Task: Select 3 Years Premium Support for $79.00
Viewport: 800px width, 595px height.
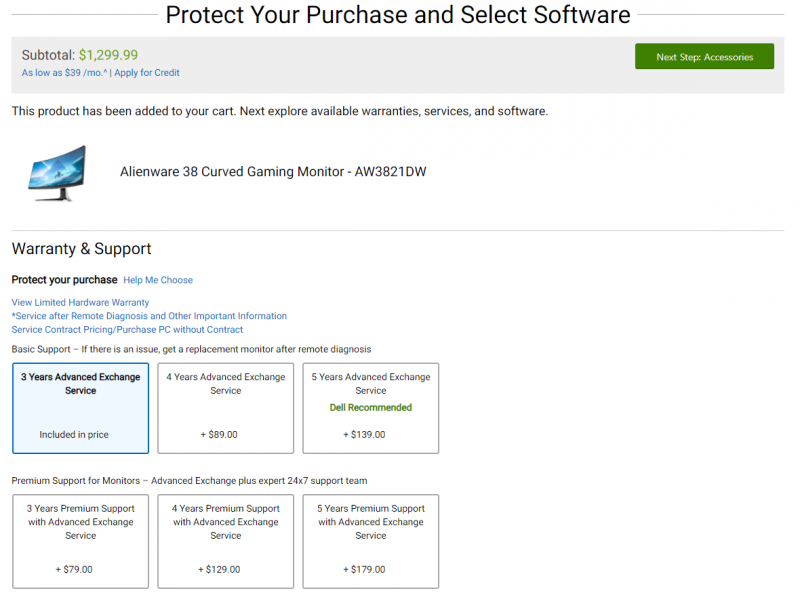Action: [x=81, y=541]
